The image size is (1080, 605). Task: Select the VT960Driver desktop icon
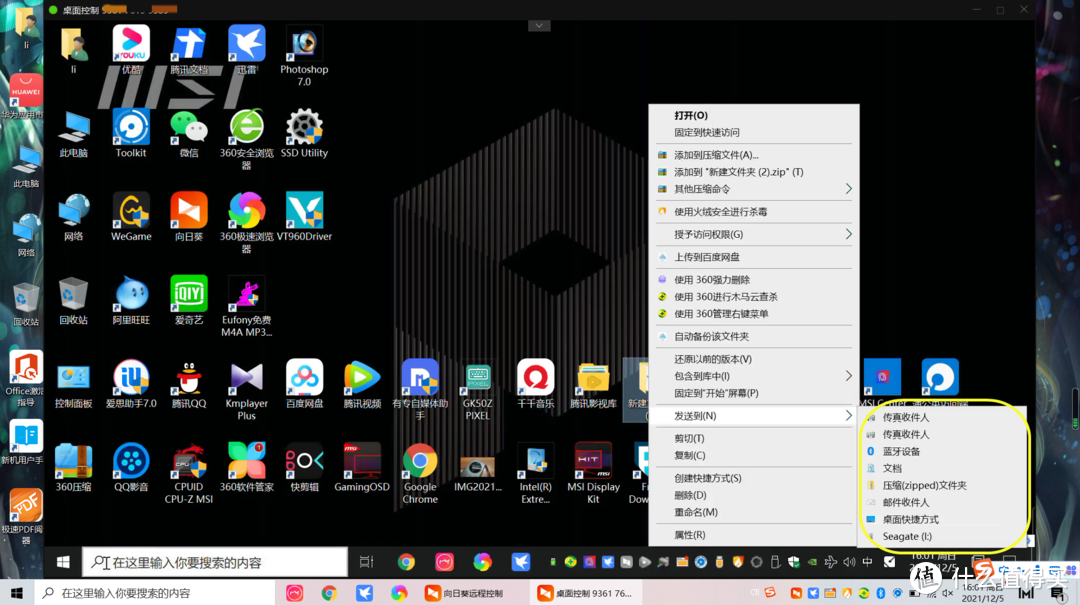pos(304,216)
